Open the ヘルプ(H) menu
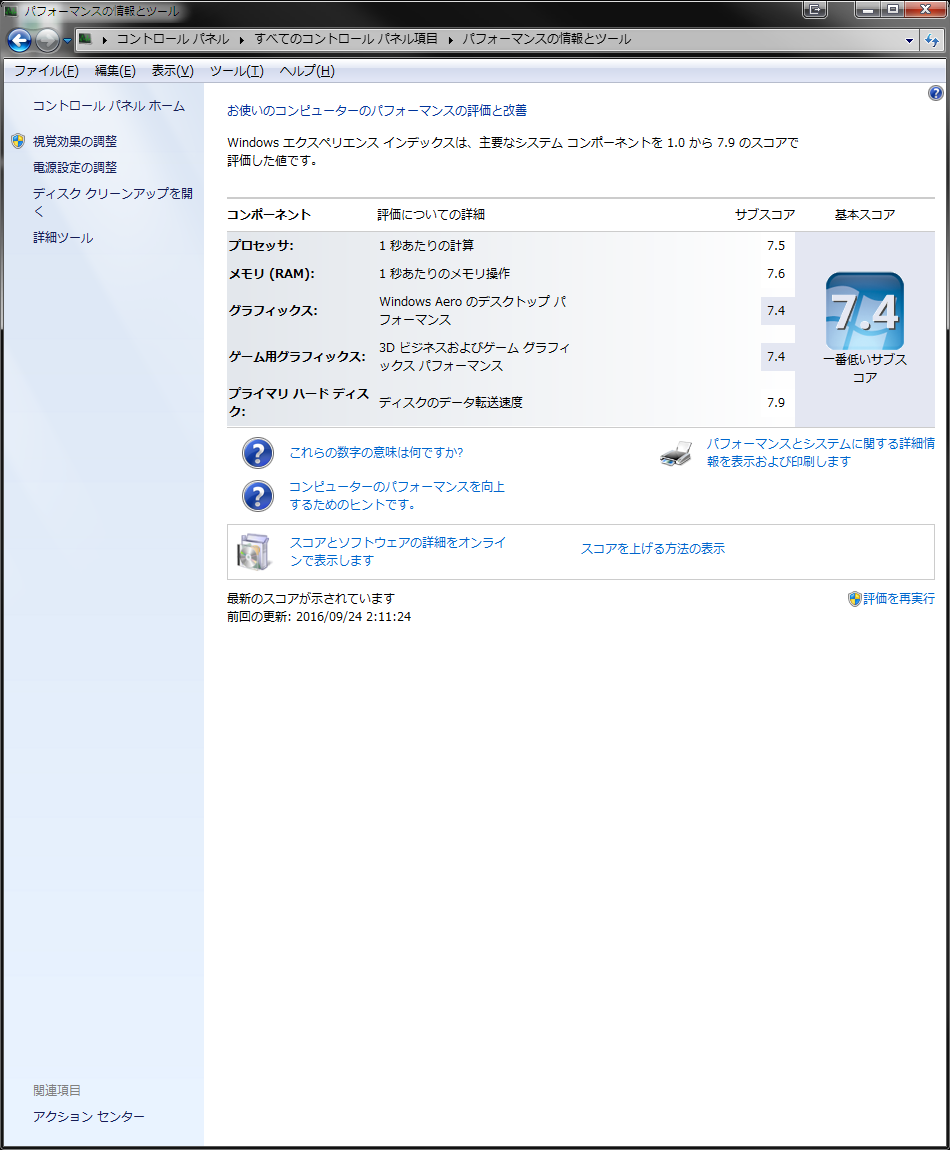 coord(307,70)
